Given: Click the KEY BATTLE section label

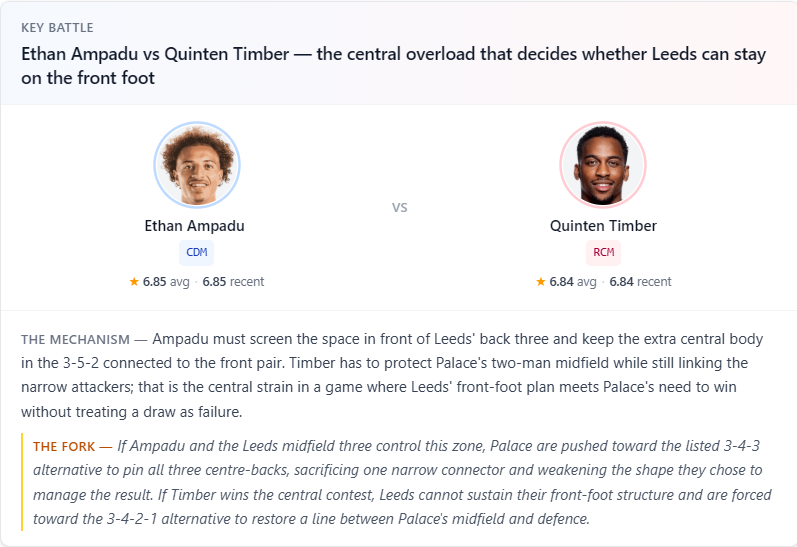Looking at the screenshot, I should [x=57, y=28].
